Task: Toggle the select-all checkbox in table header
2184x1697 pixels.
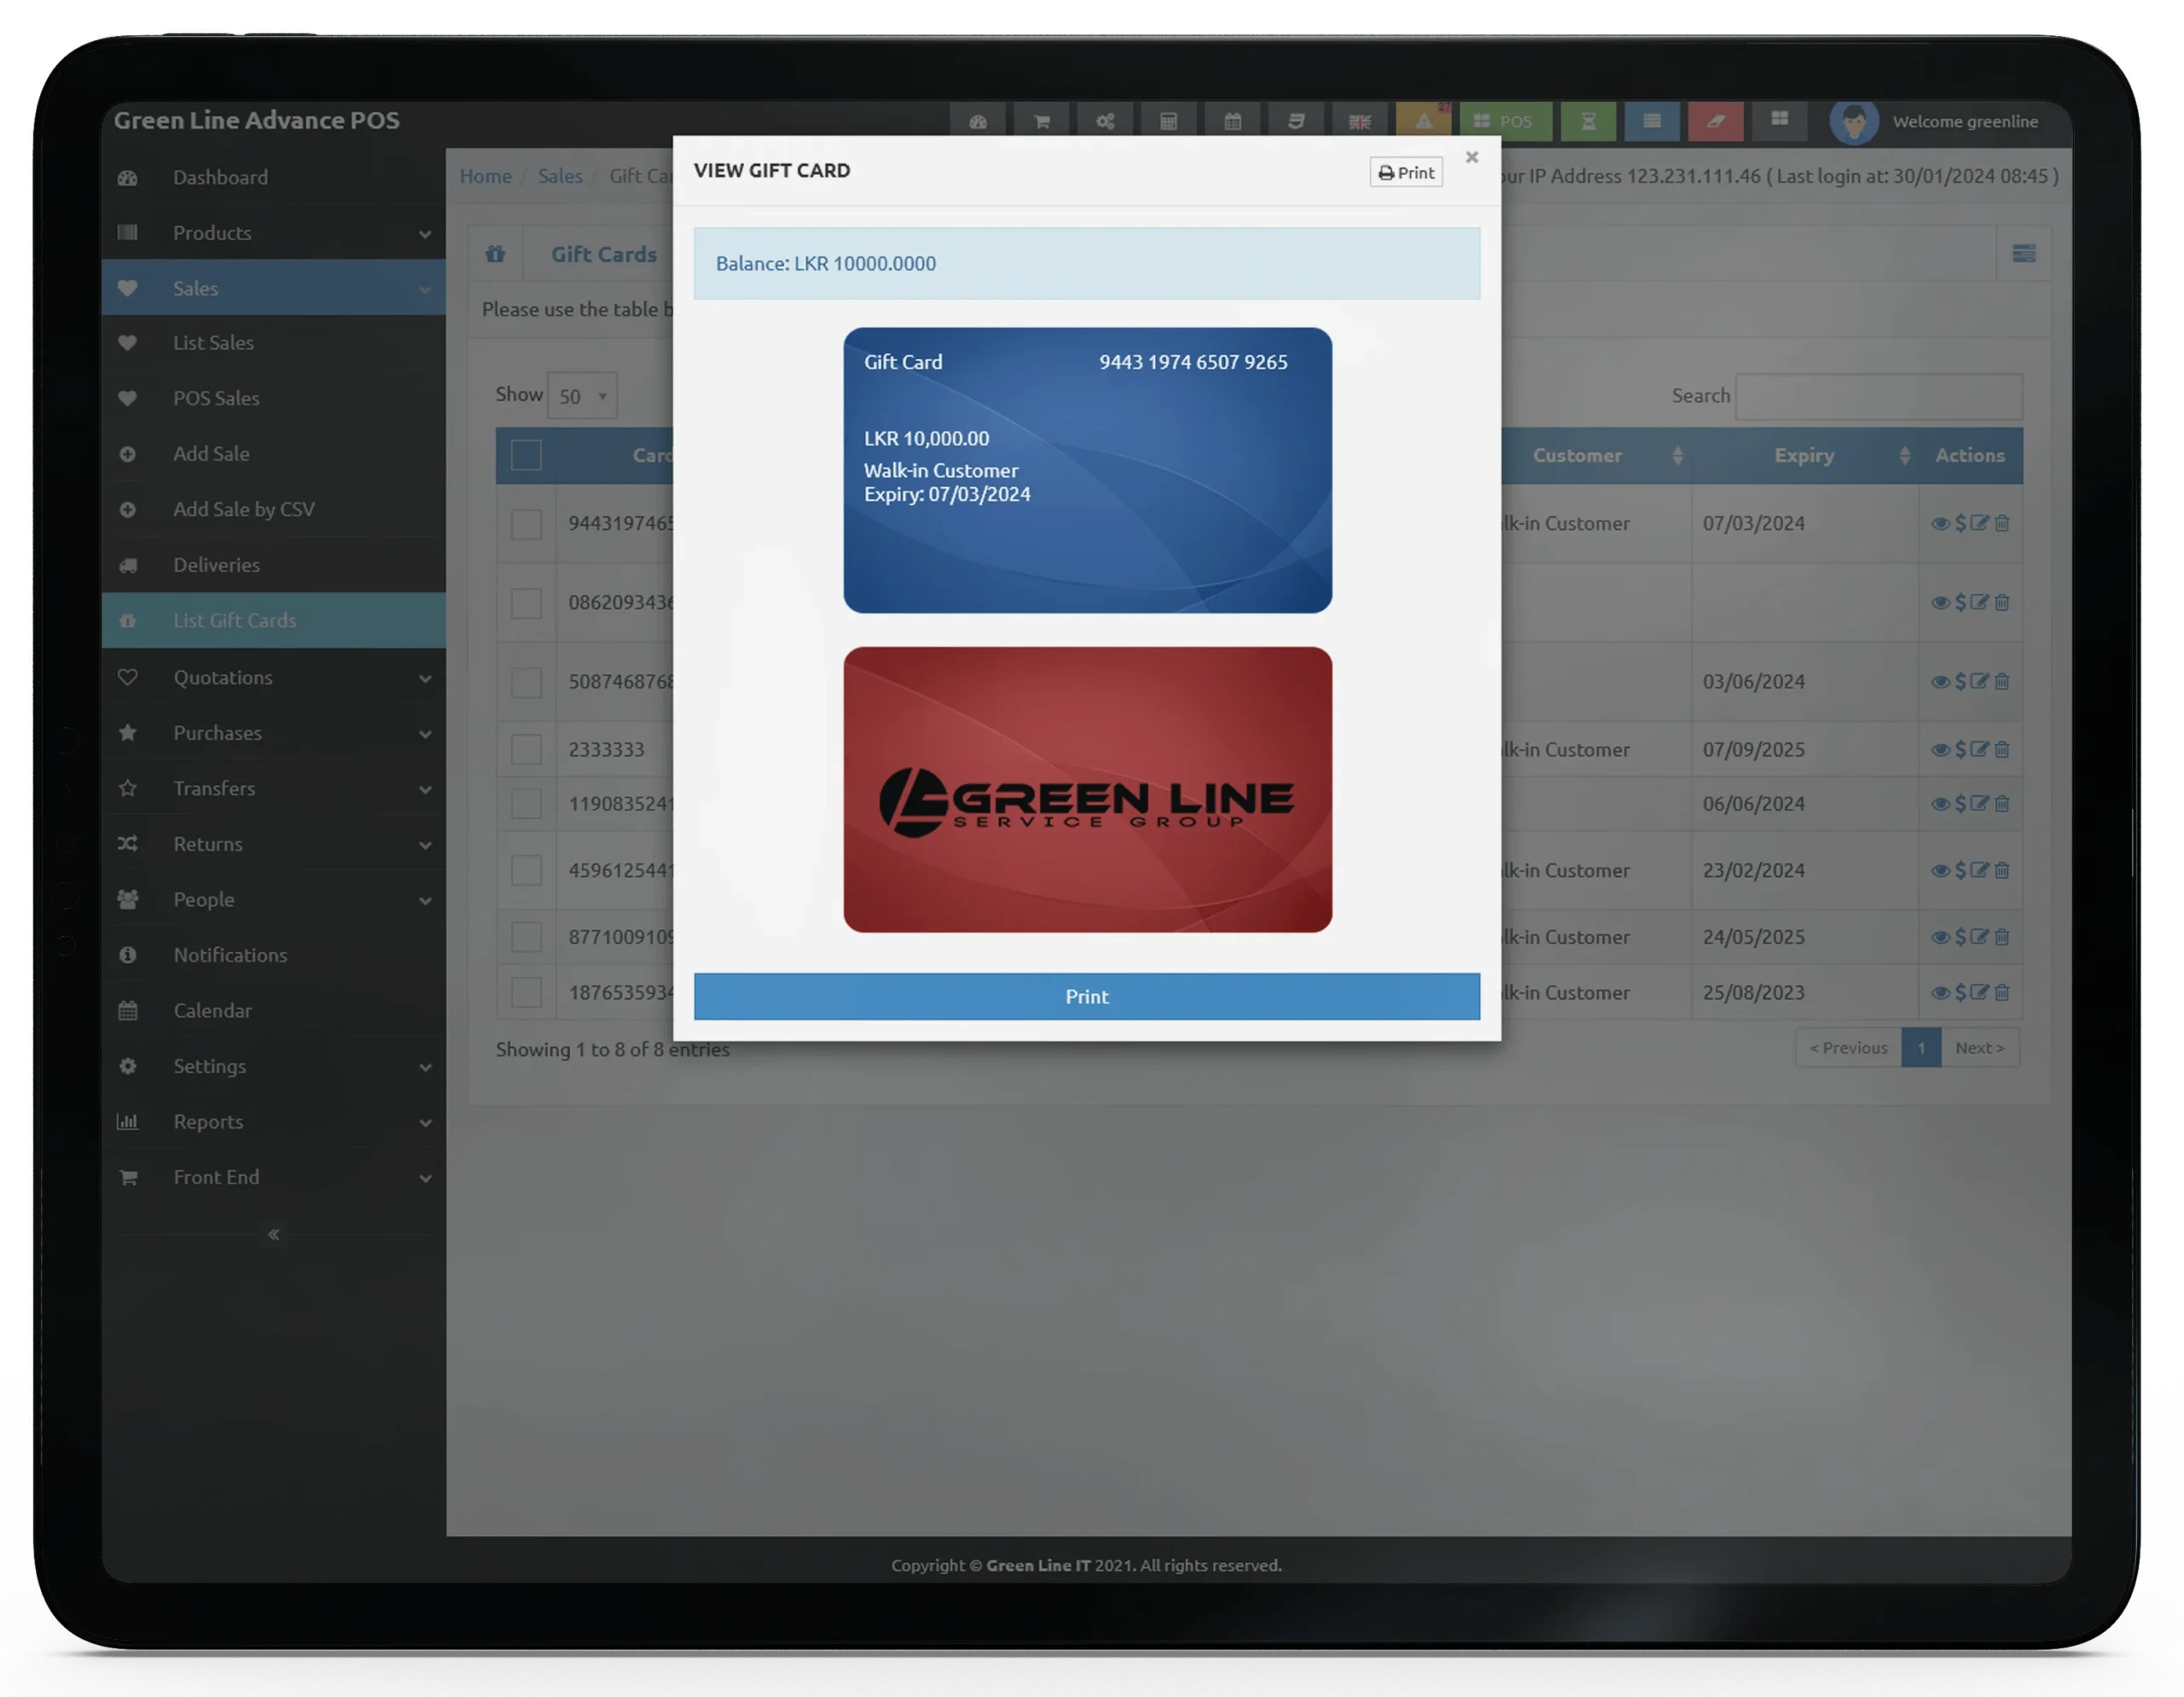Action: click(526, 455)
